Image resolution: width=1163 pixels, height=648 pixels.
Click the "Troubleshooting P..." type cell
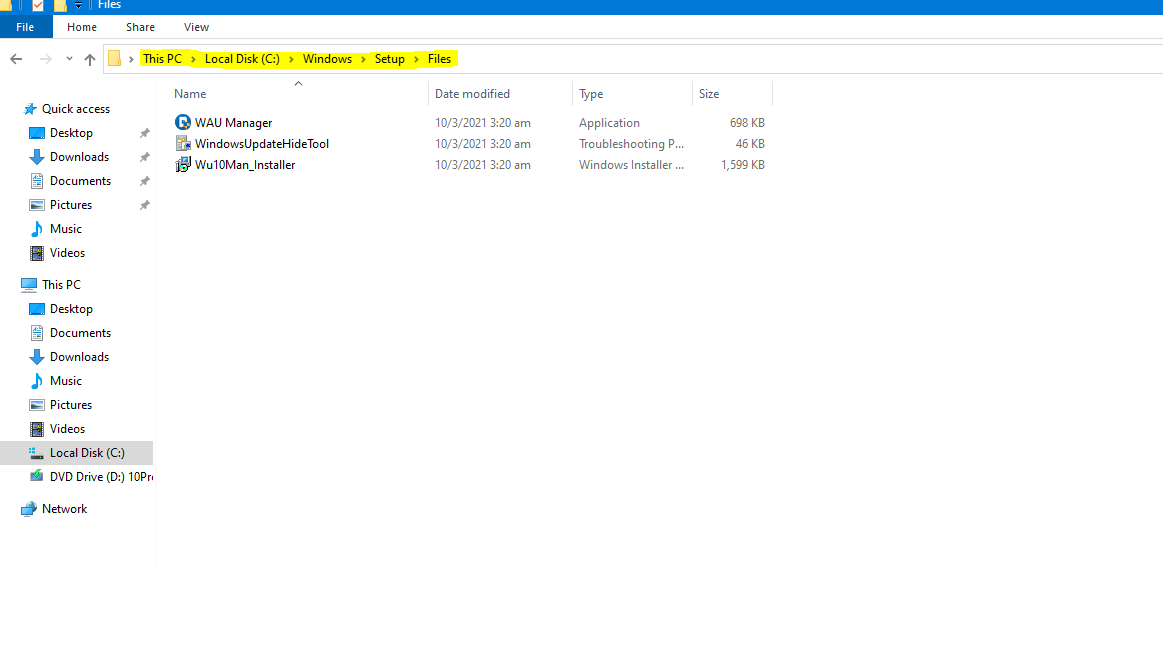point(631,144)
